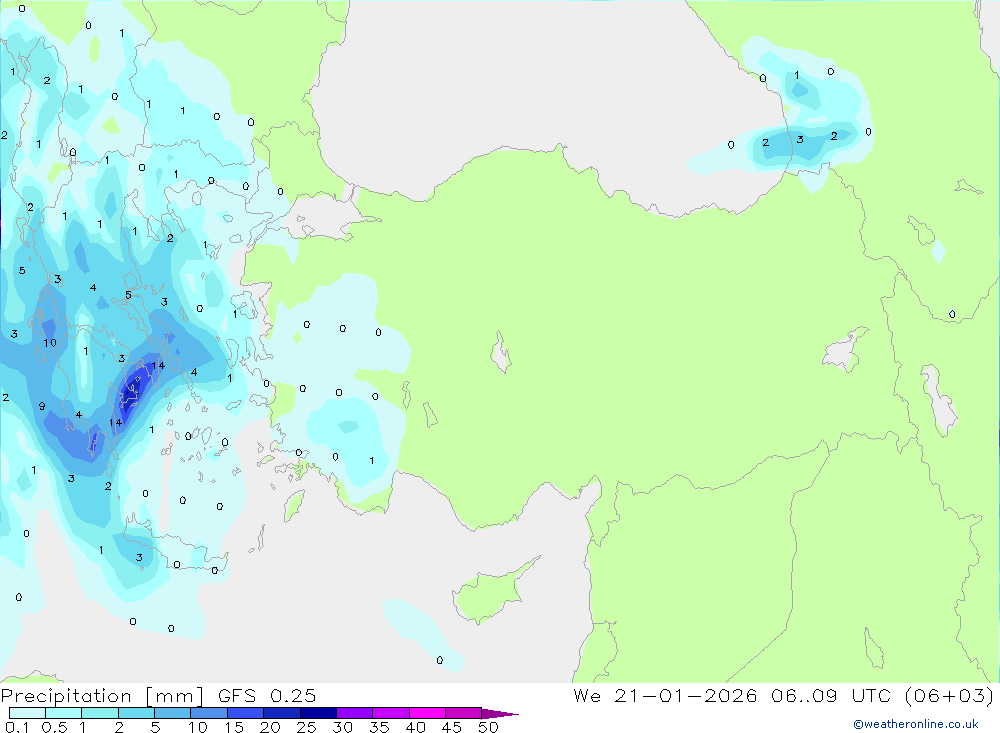Viewport: 1000px width, 733px height.
Task: Click the legend swatch between 40 and 45
Action: [427, 713]
